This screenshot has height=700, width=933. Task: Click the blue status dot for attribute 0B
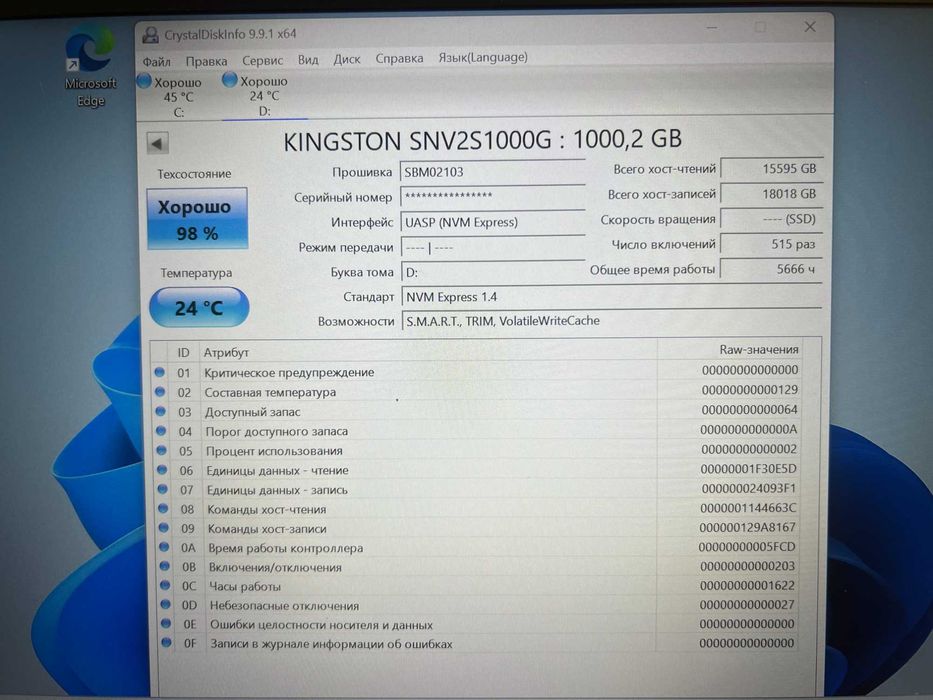tap(165, 567)
